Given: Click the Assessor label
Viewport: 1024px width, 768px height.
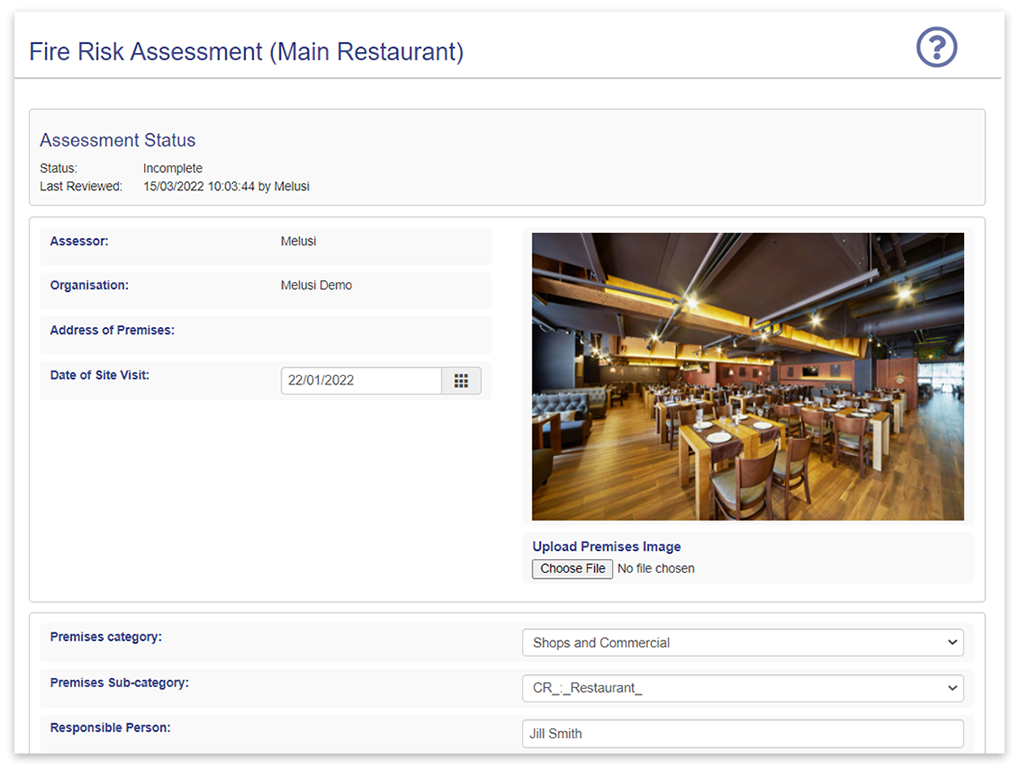Looking at the screenshot, I should pyautogui.click(x=79, y=242).
